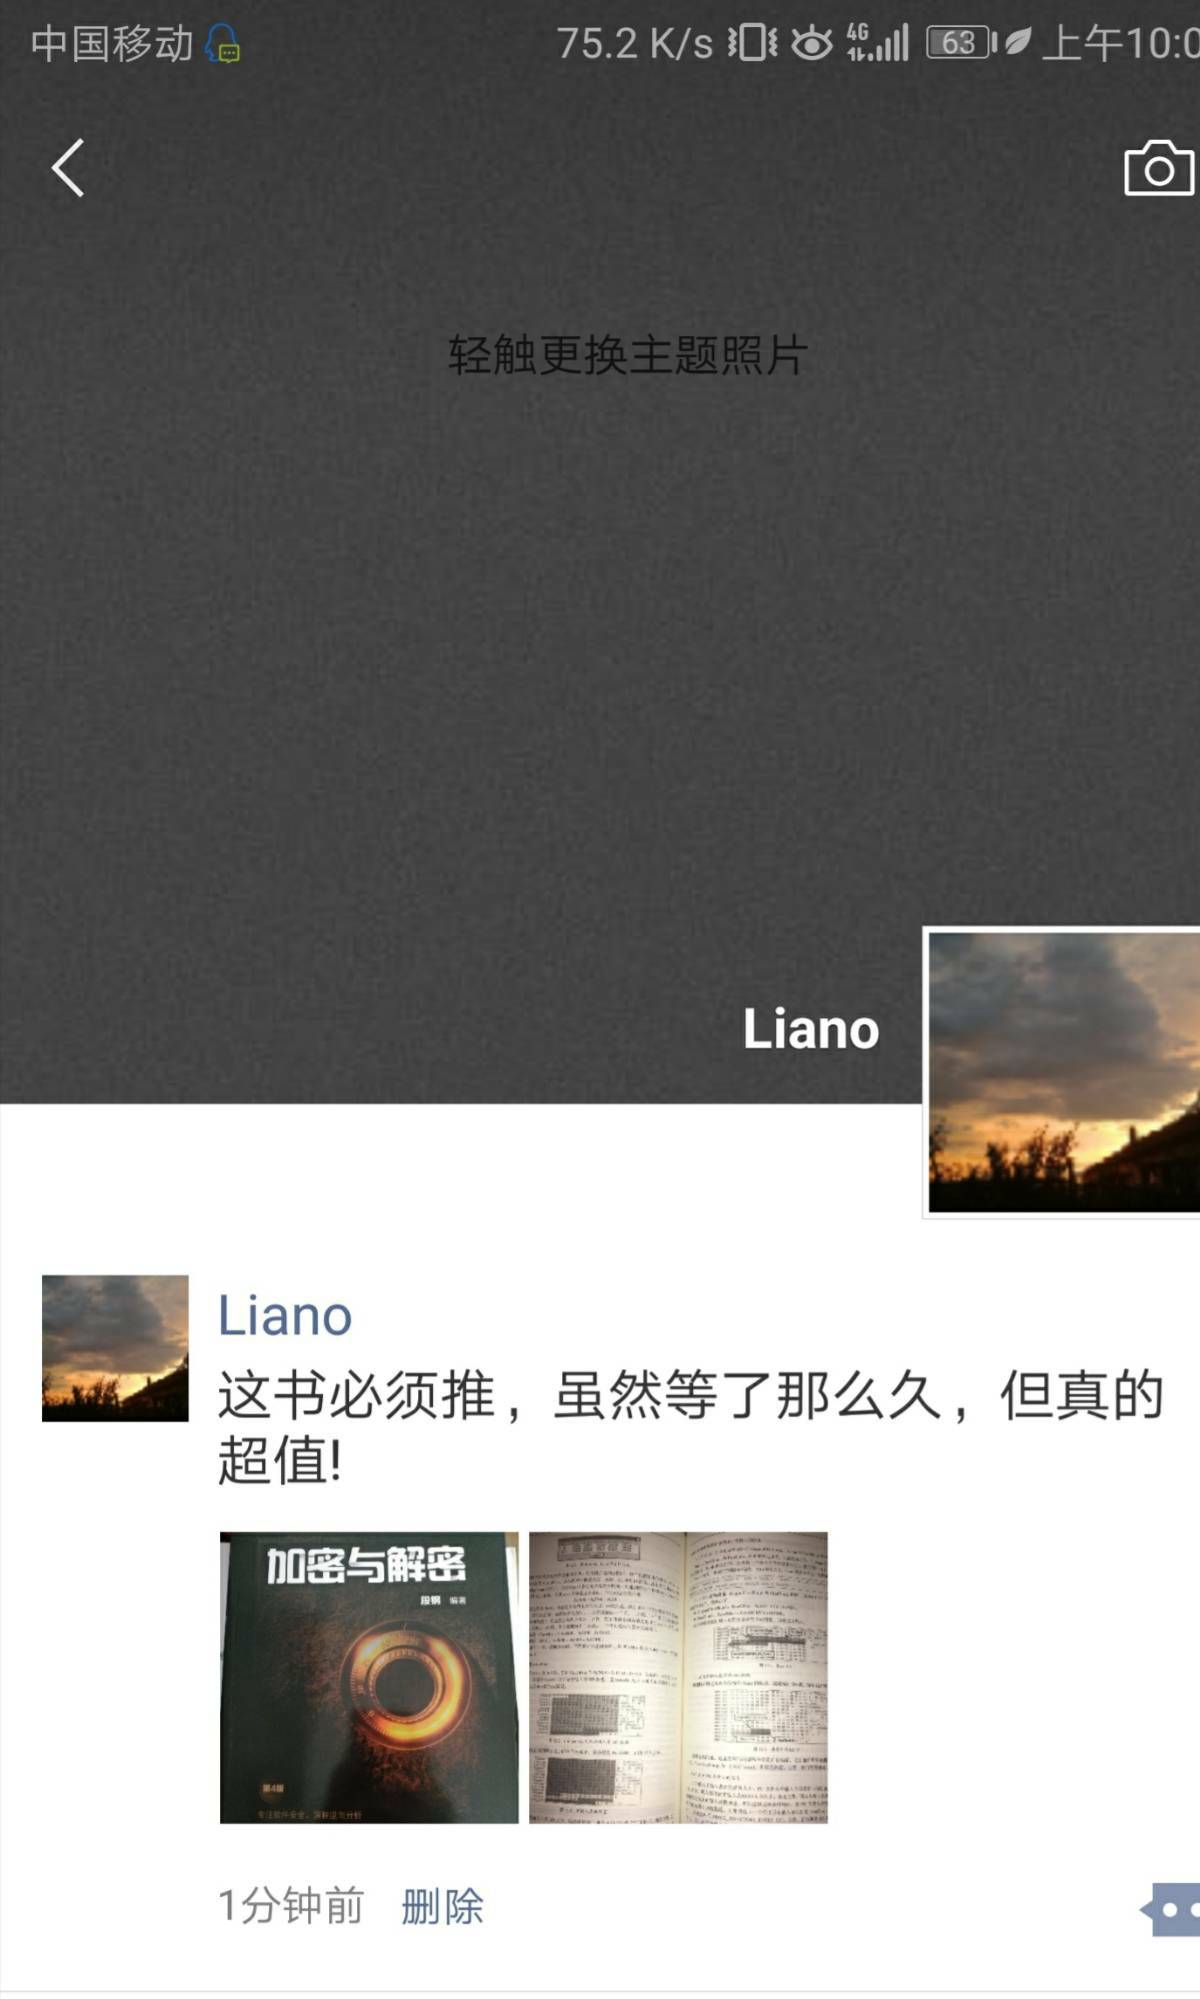Open the open book pages photo

678,1677
